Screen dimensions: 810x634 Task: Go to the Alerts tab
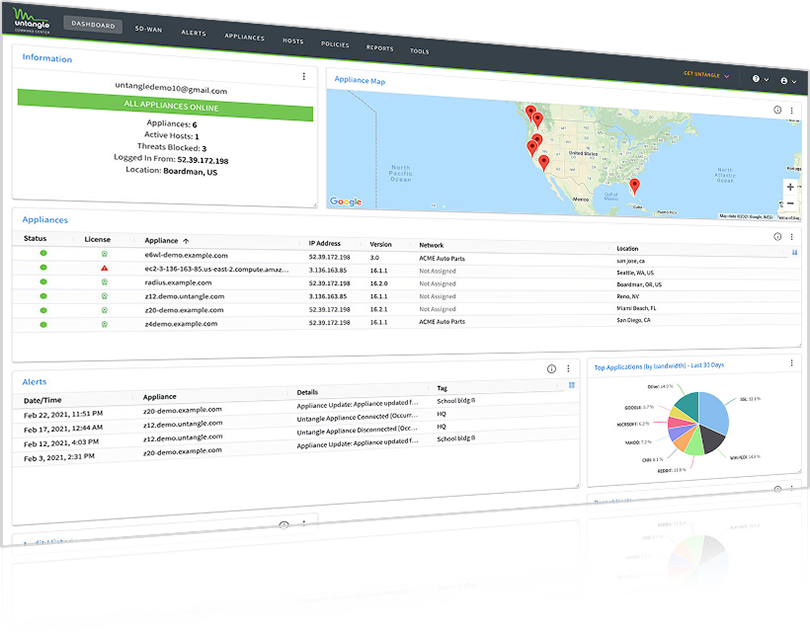click(193, 33)
